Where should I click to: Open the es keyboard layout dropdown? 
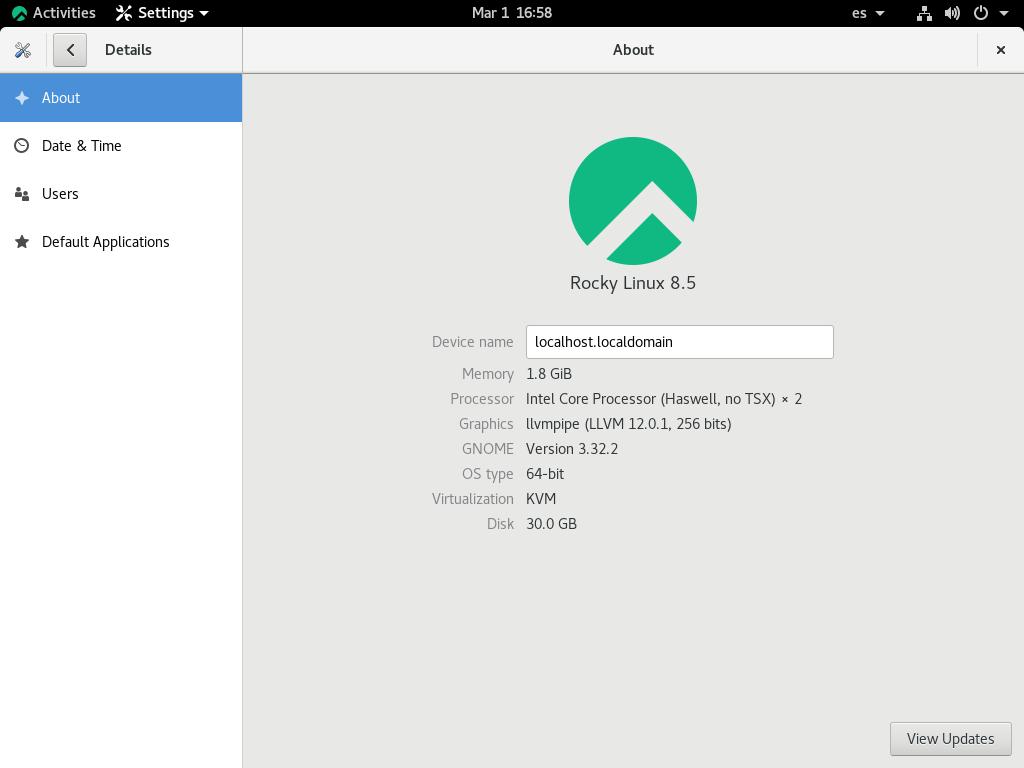pos(868,13)
